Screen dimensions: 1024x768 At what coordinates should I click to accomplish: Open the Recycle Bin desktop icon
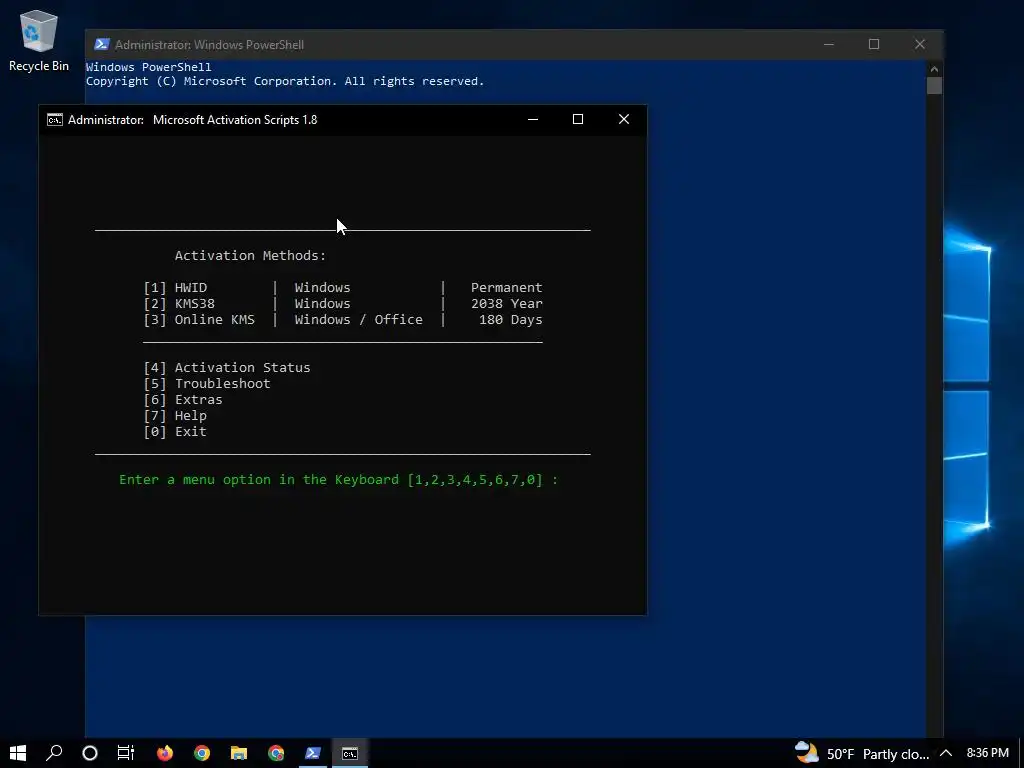(39, 40)
